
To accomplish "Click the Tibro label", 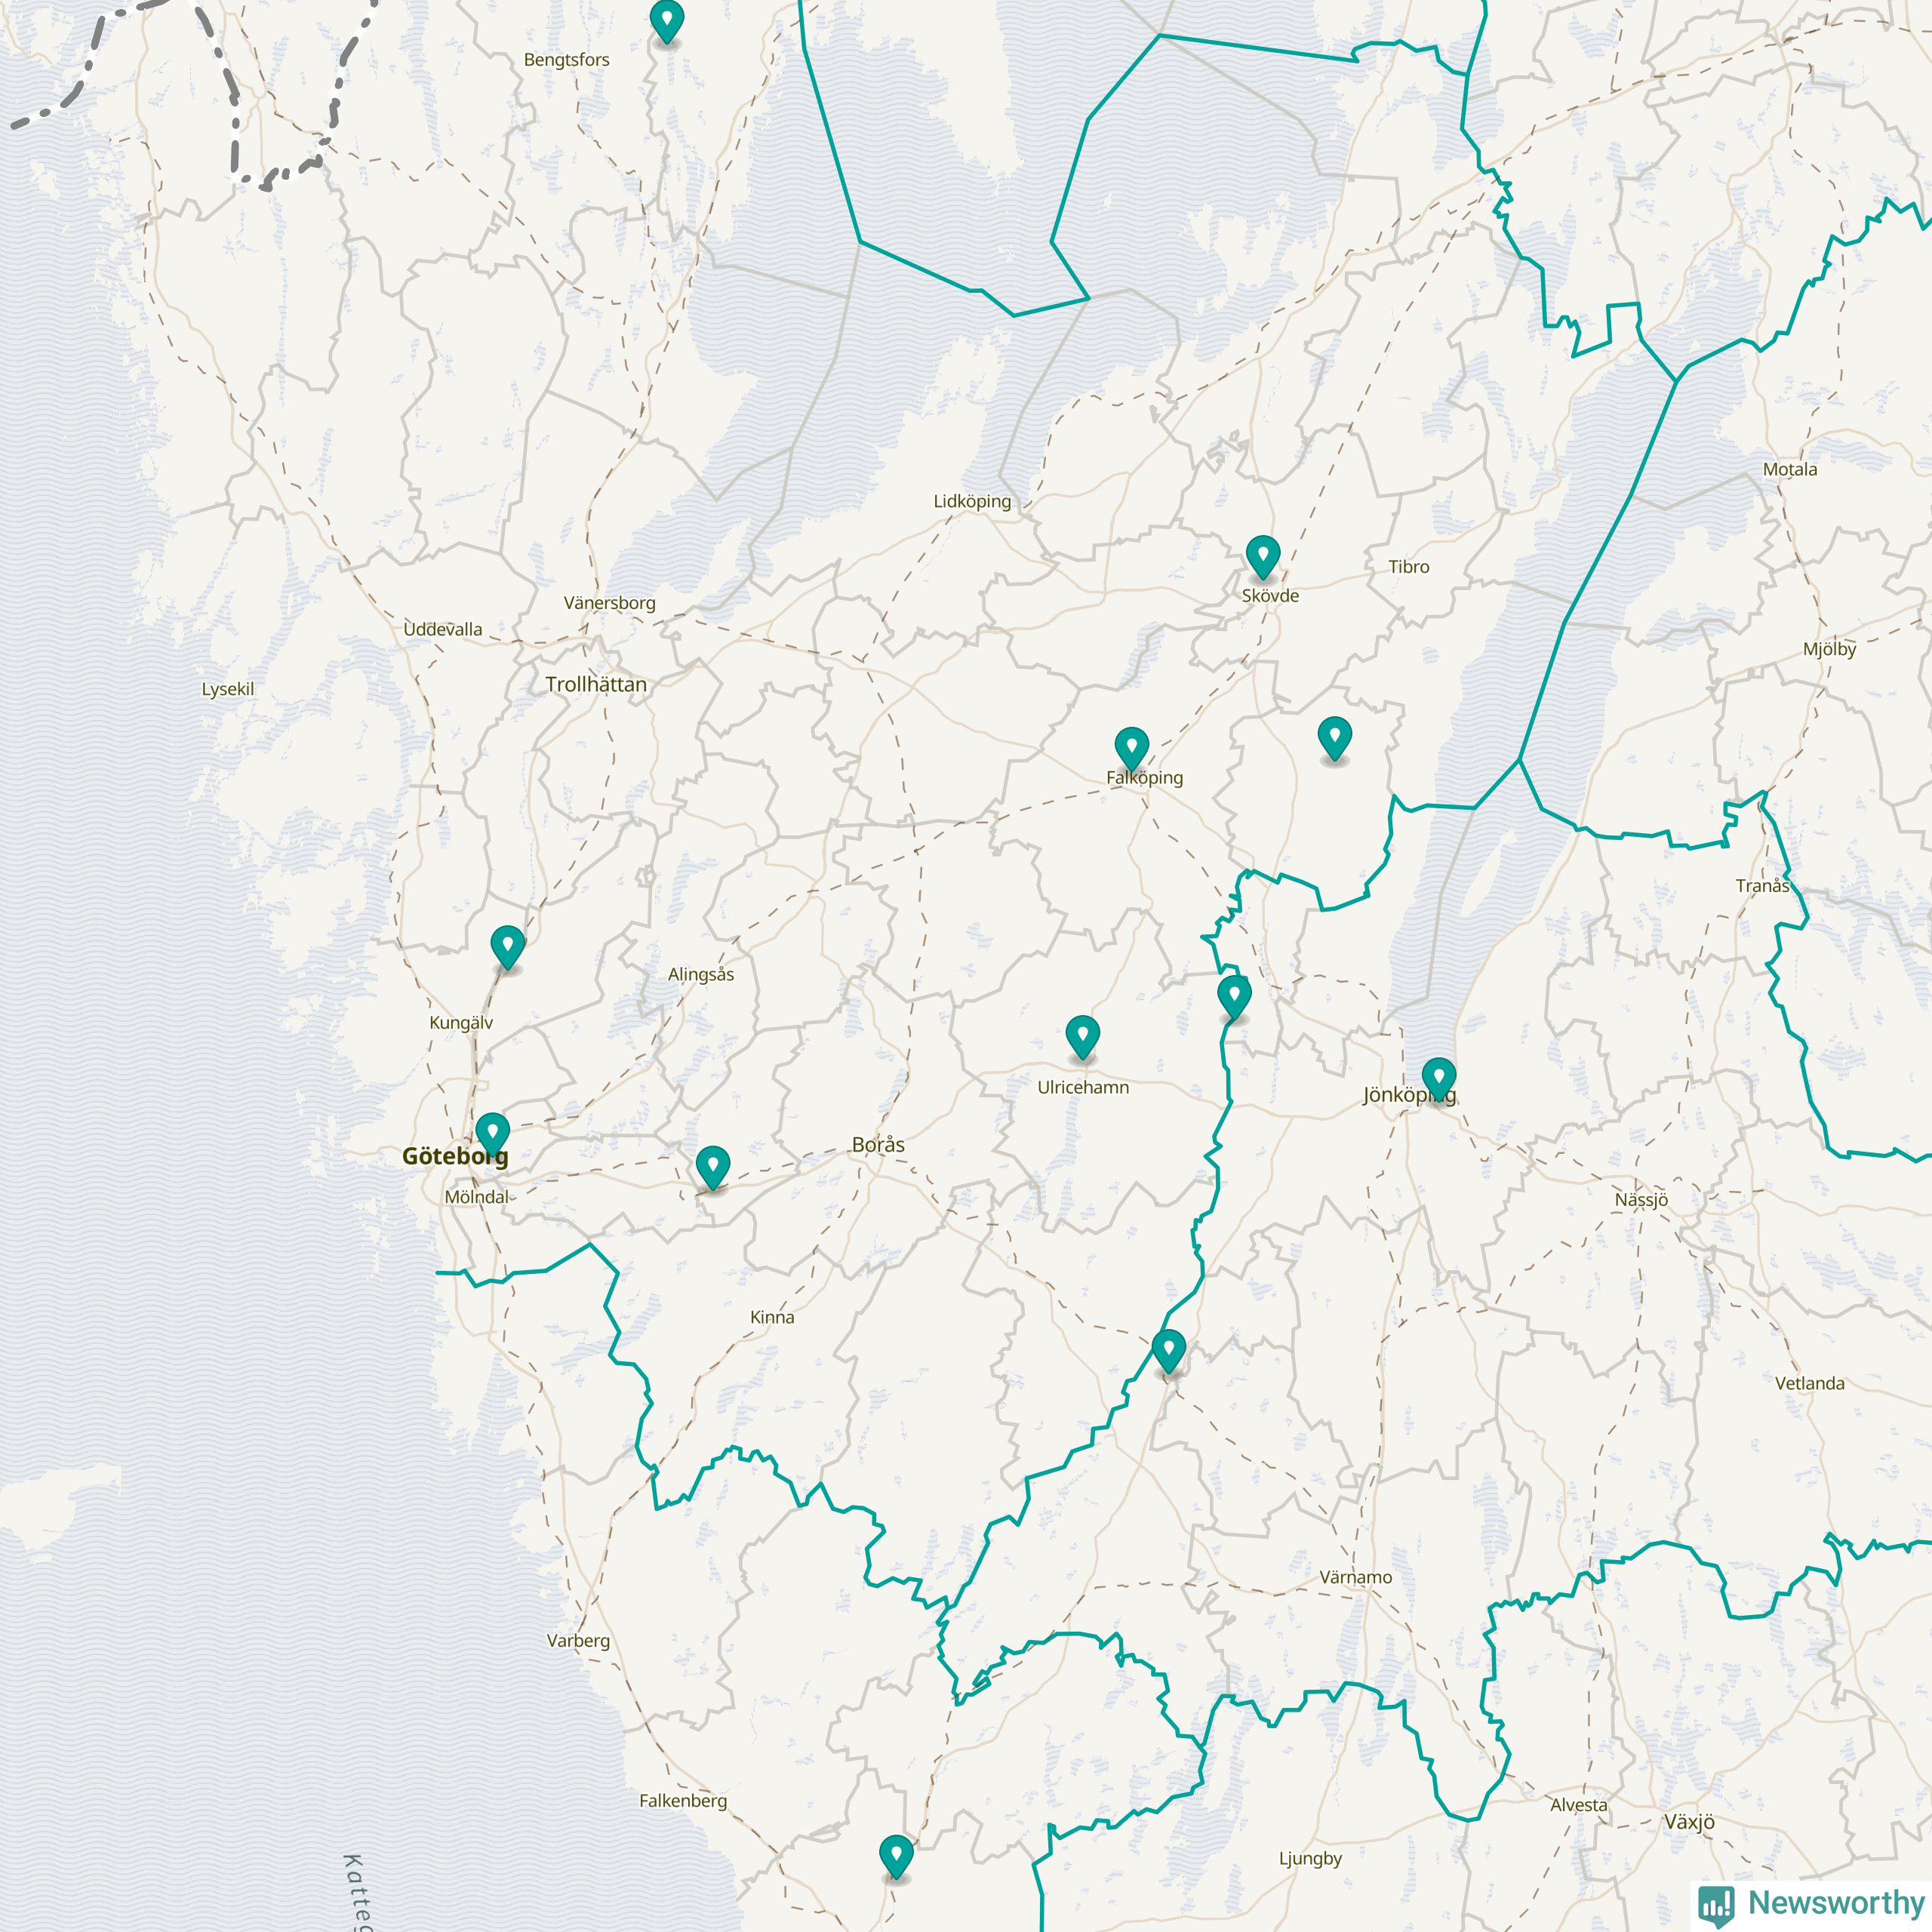I will click(1409, 566).
